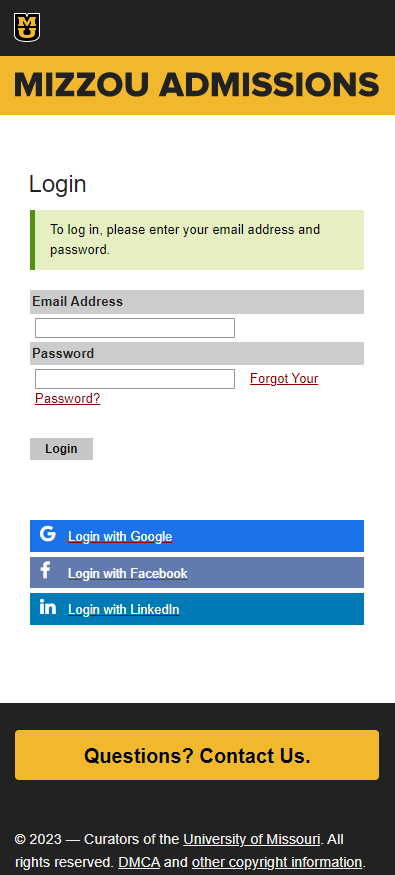Click the MU shield logo icon
This screenshot has height=875, width=395.
pyautogui.click(x=27, y=27)
